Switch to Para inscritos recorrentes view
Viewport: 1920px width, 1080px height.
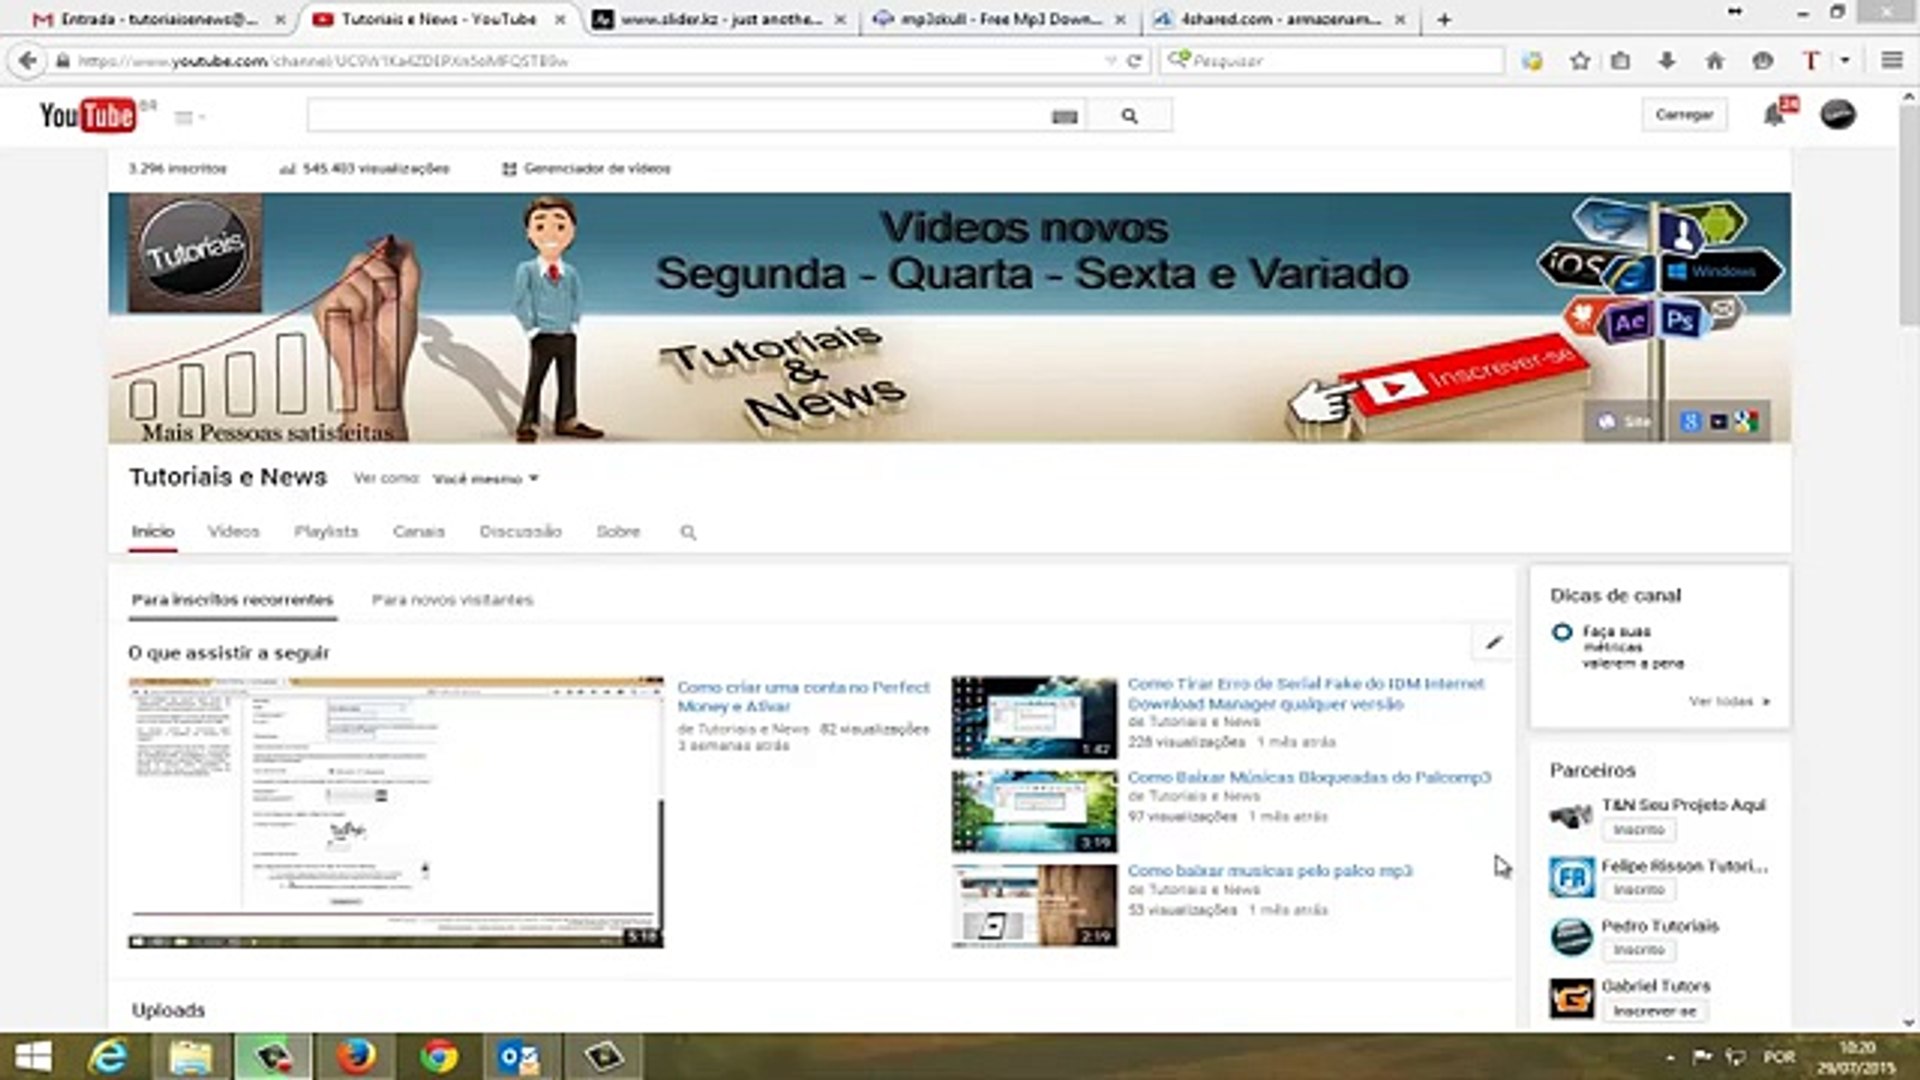232,599
